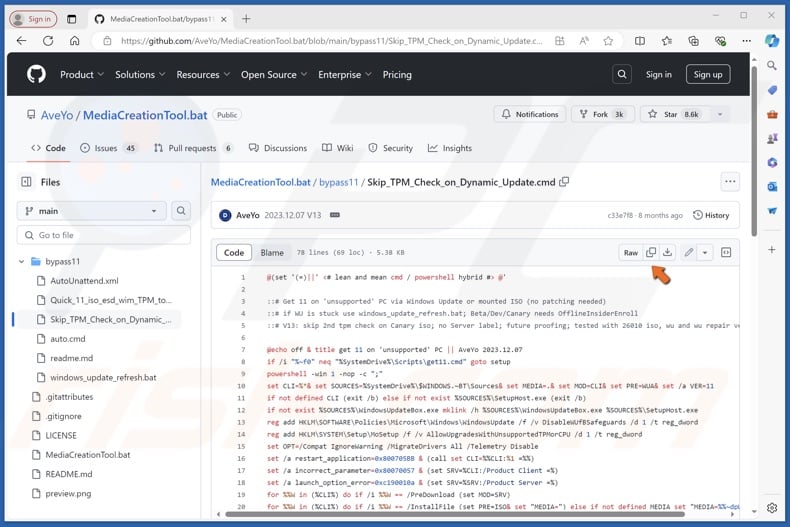Open the symbols panel icon
The height and width of the screenshot is (527, 790).
pos(726,253)
